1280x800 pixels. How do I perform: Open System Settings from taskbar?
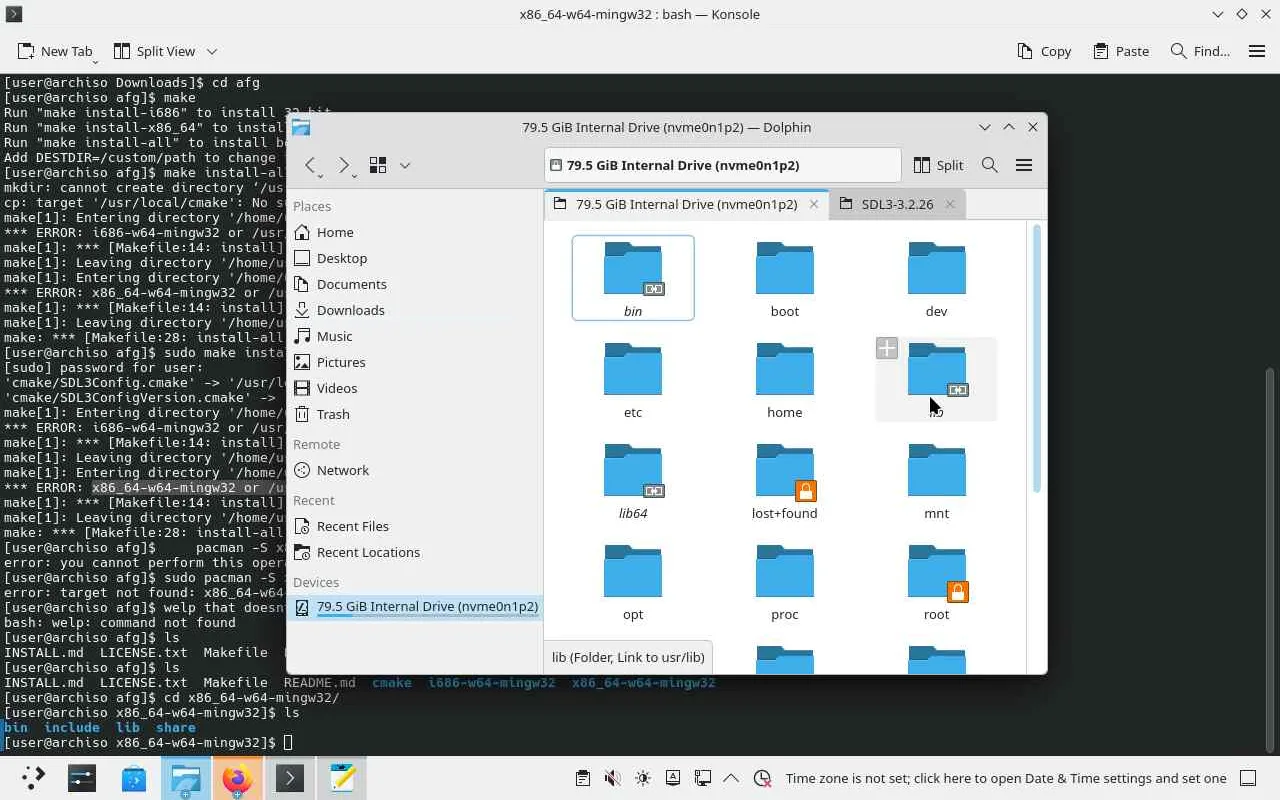pyautogui.click(x=82, y=778)
